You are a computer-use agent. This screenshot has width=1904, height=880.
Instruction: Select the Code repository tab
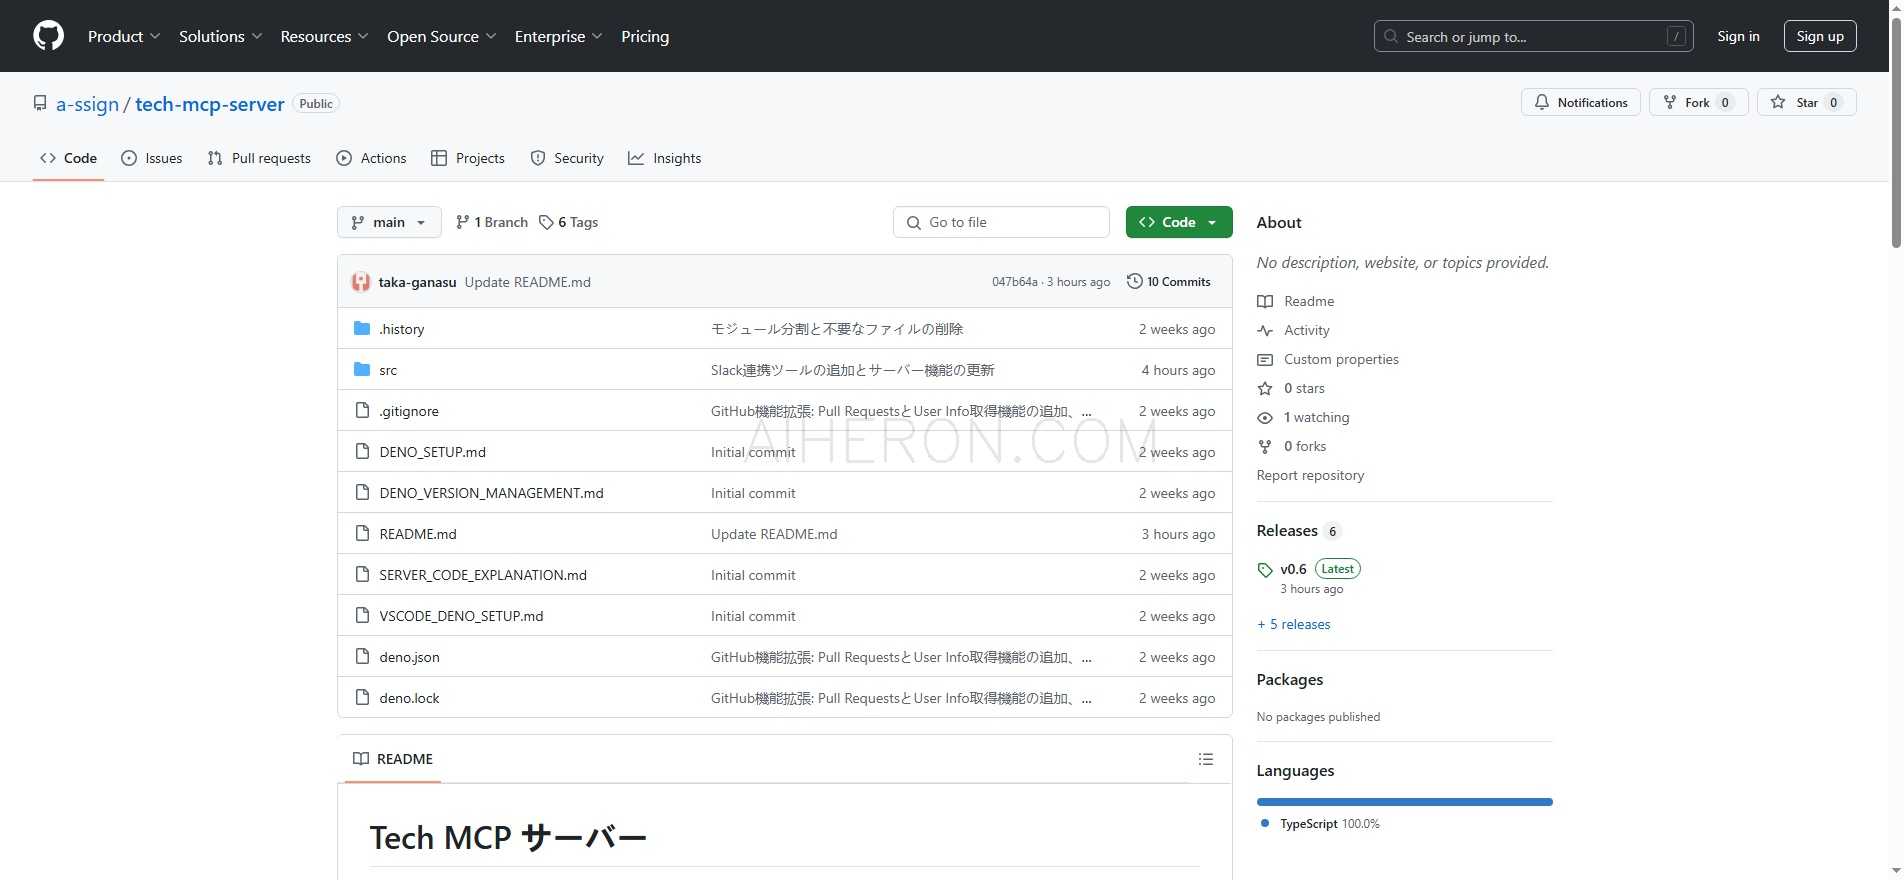click(68, 158)
